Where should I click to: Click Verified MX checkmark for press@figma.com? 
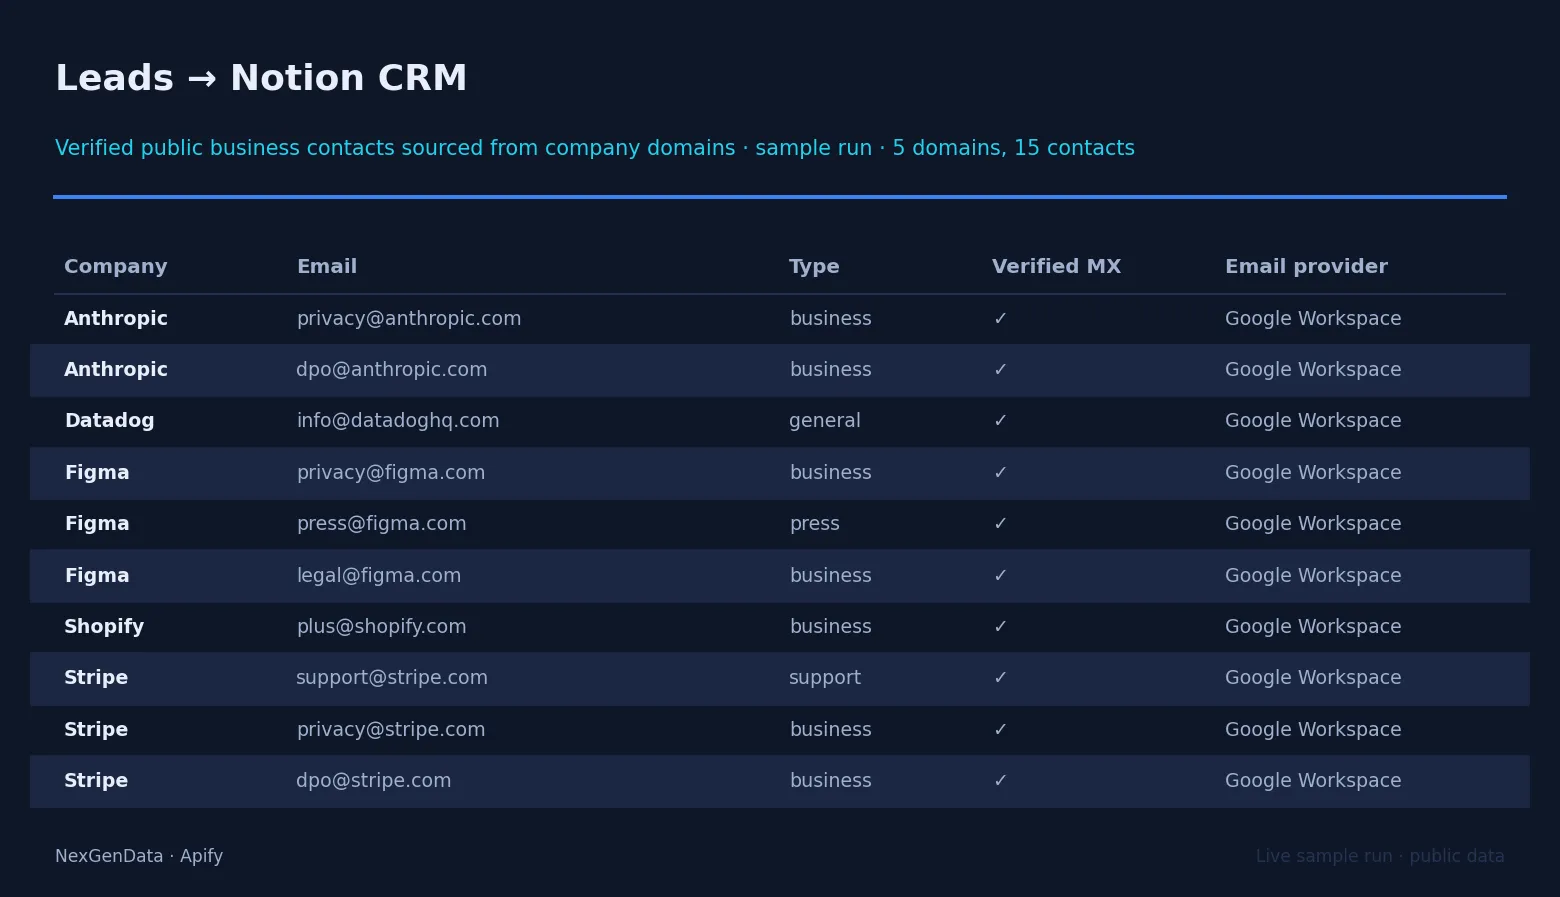[1000, 524]
